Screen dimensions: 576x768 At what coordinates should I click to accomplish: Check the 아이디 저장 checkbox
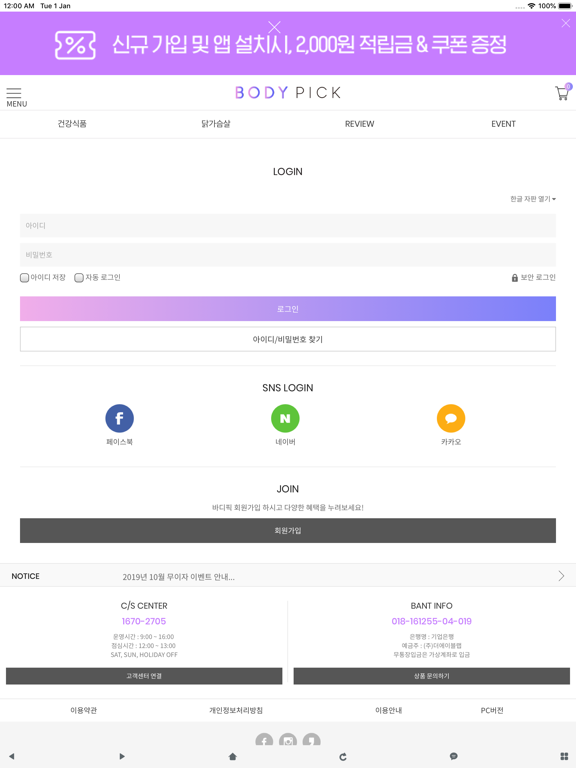pyautogui.click(x=24, y=278)
